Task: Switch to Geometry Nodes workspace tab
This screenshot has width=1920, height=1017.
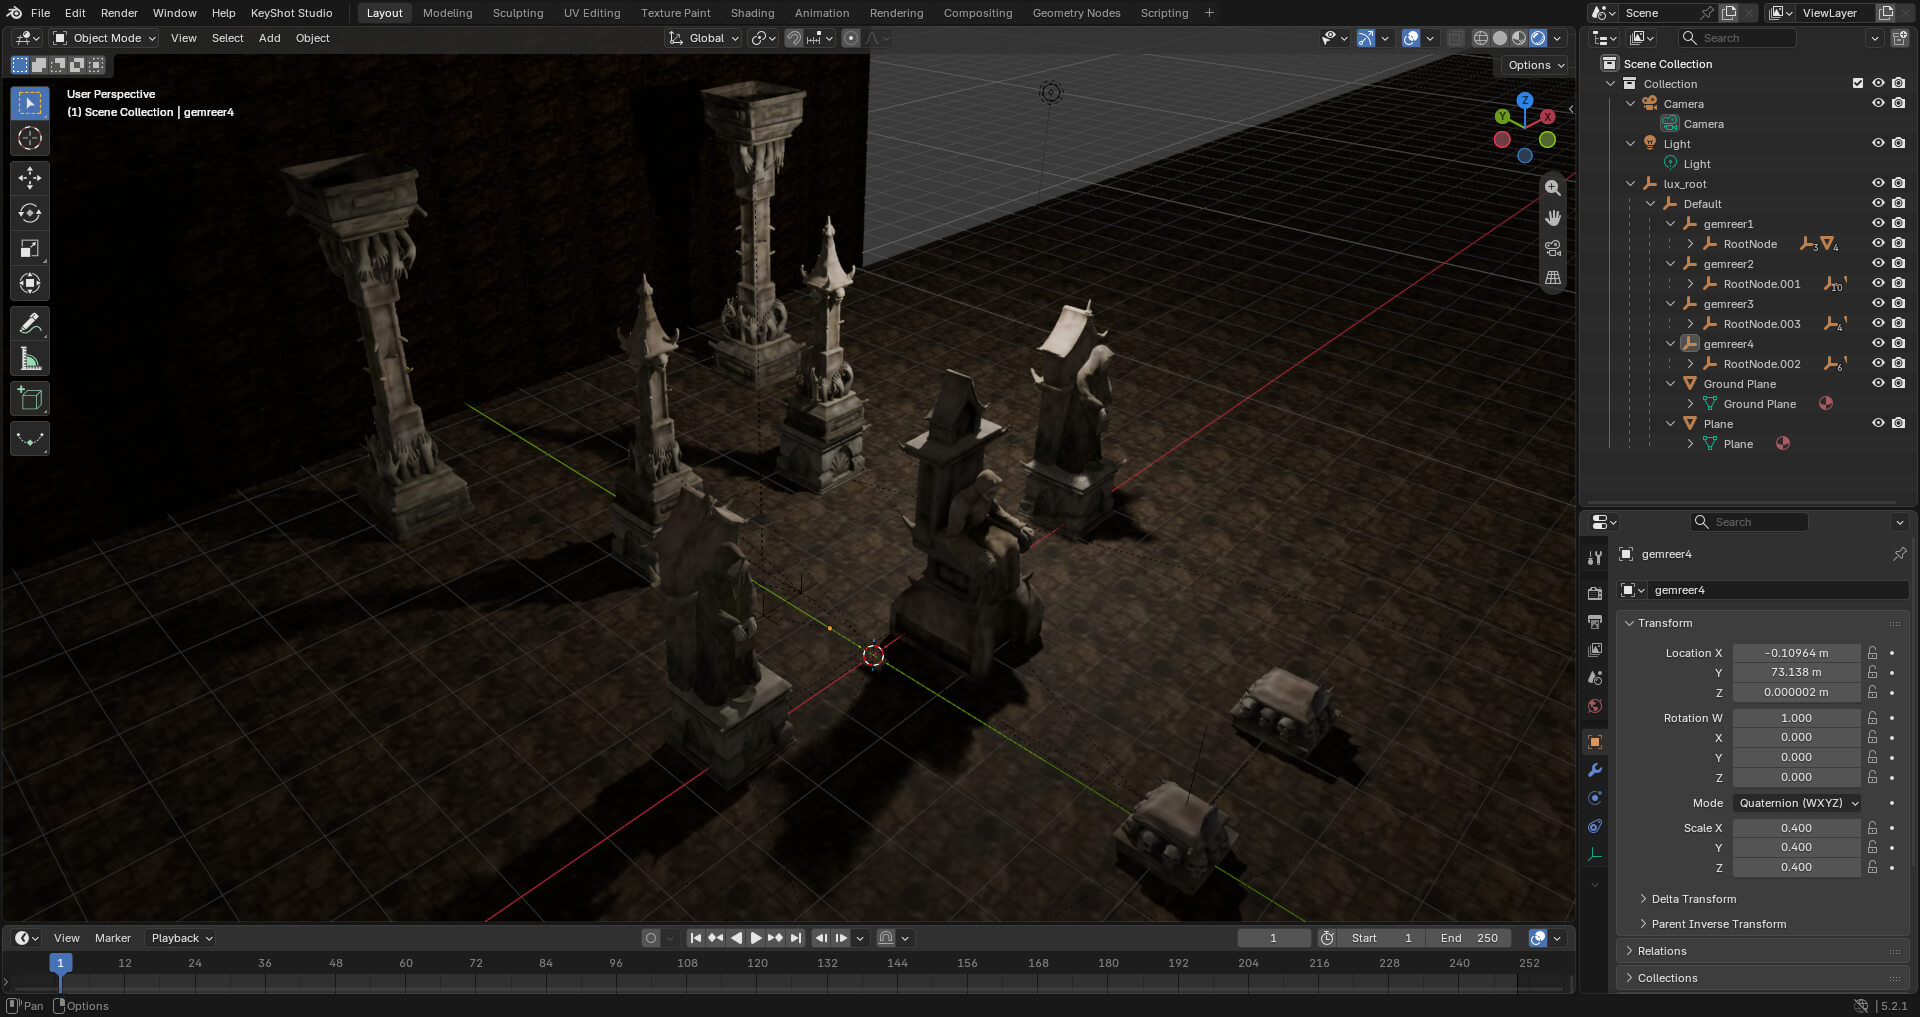Action: [x=1076, y=13]
